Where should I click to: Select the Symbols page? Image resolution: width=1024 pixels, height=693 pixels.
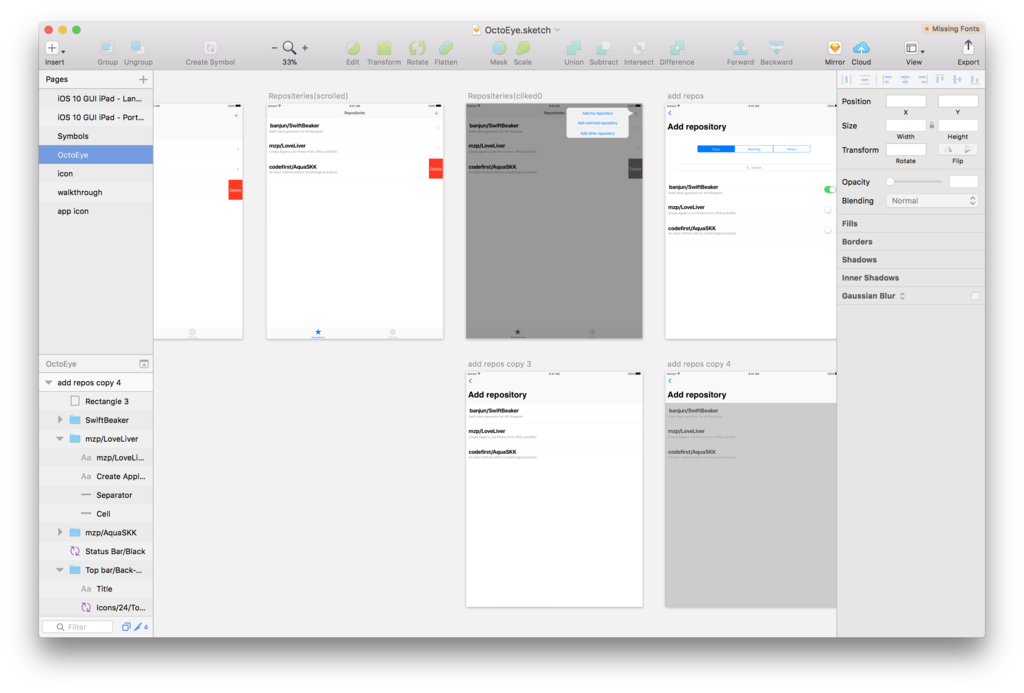click(x=96, y=136)
